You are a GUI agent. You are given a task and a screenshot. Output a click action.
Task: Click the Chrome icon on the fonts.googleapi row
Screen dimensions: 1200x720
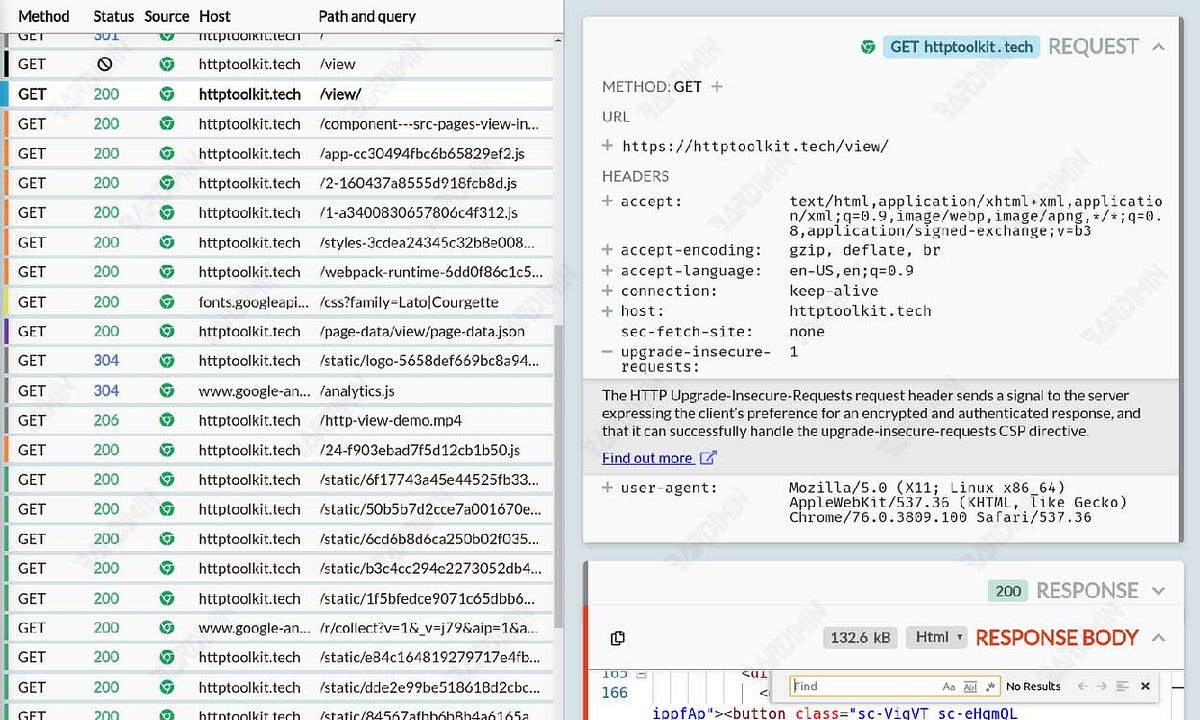point(167,301)
